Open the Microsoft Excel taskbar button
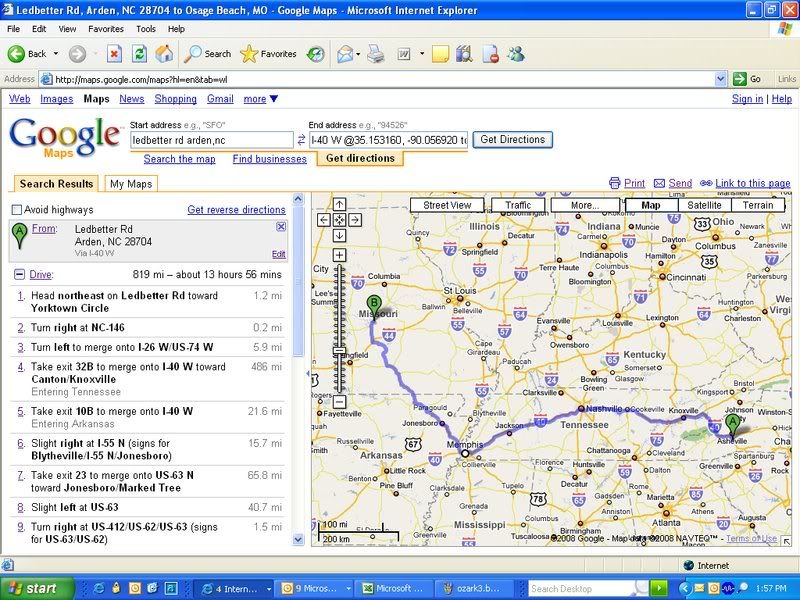The width and height of the screenshot is (800, 600). (393, 588)
